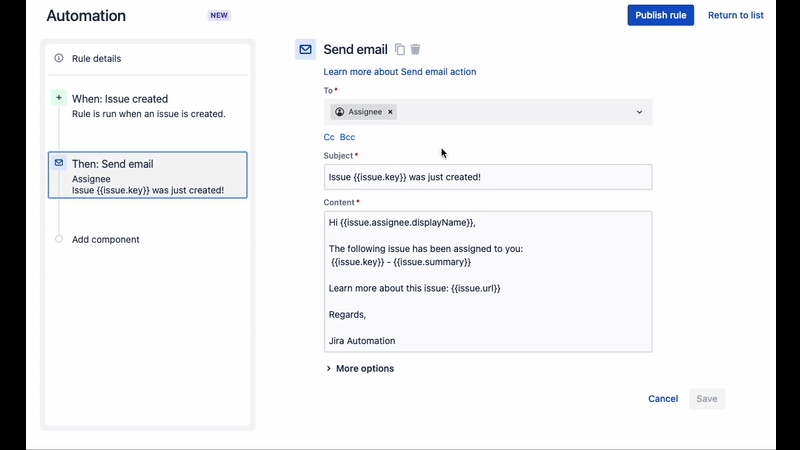The width and height of the screenshot is (800, 450).
Task: Click the Return to list link
Action: point(735,15)
